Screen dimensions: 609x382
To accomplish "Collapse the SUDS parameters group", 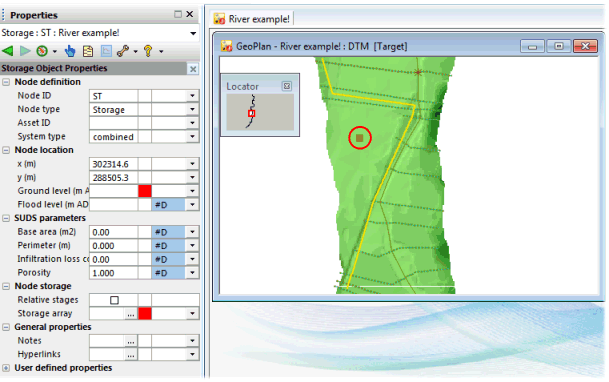I will (6, 219).
